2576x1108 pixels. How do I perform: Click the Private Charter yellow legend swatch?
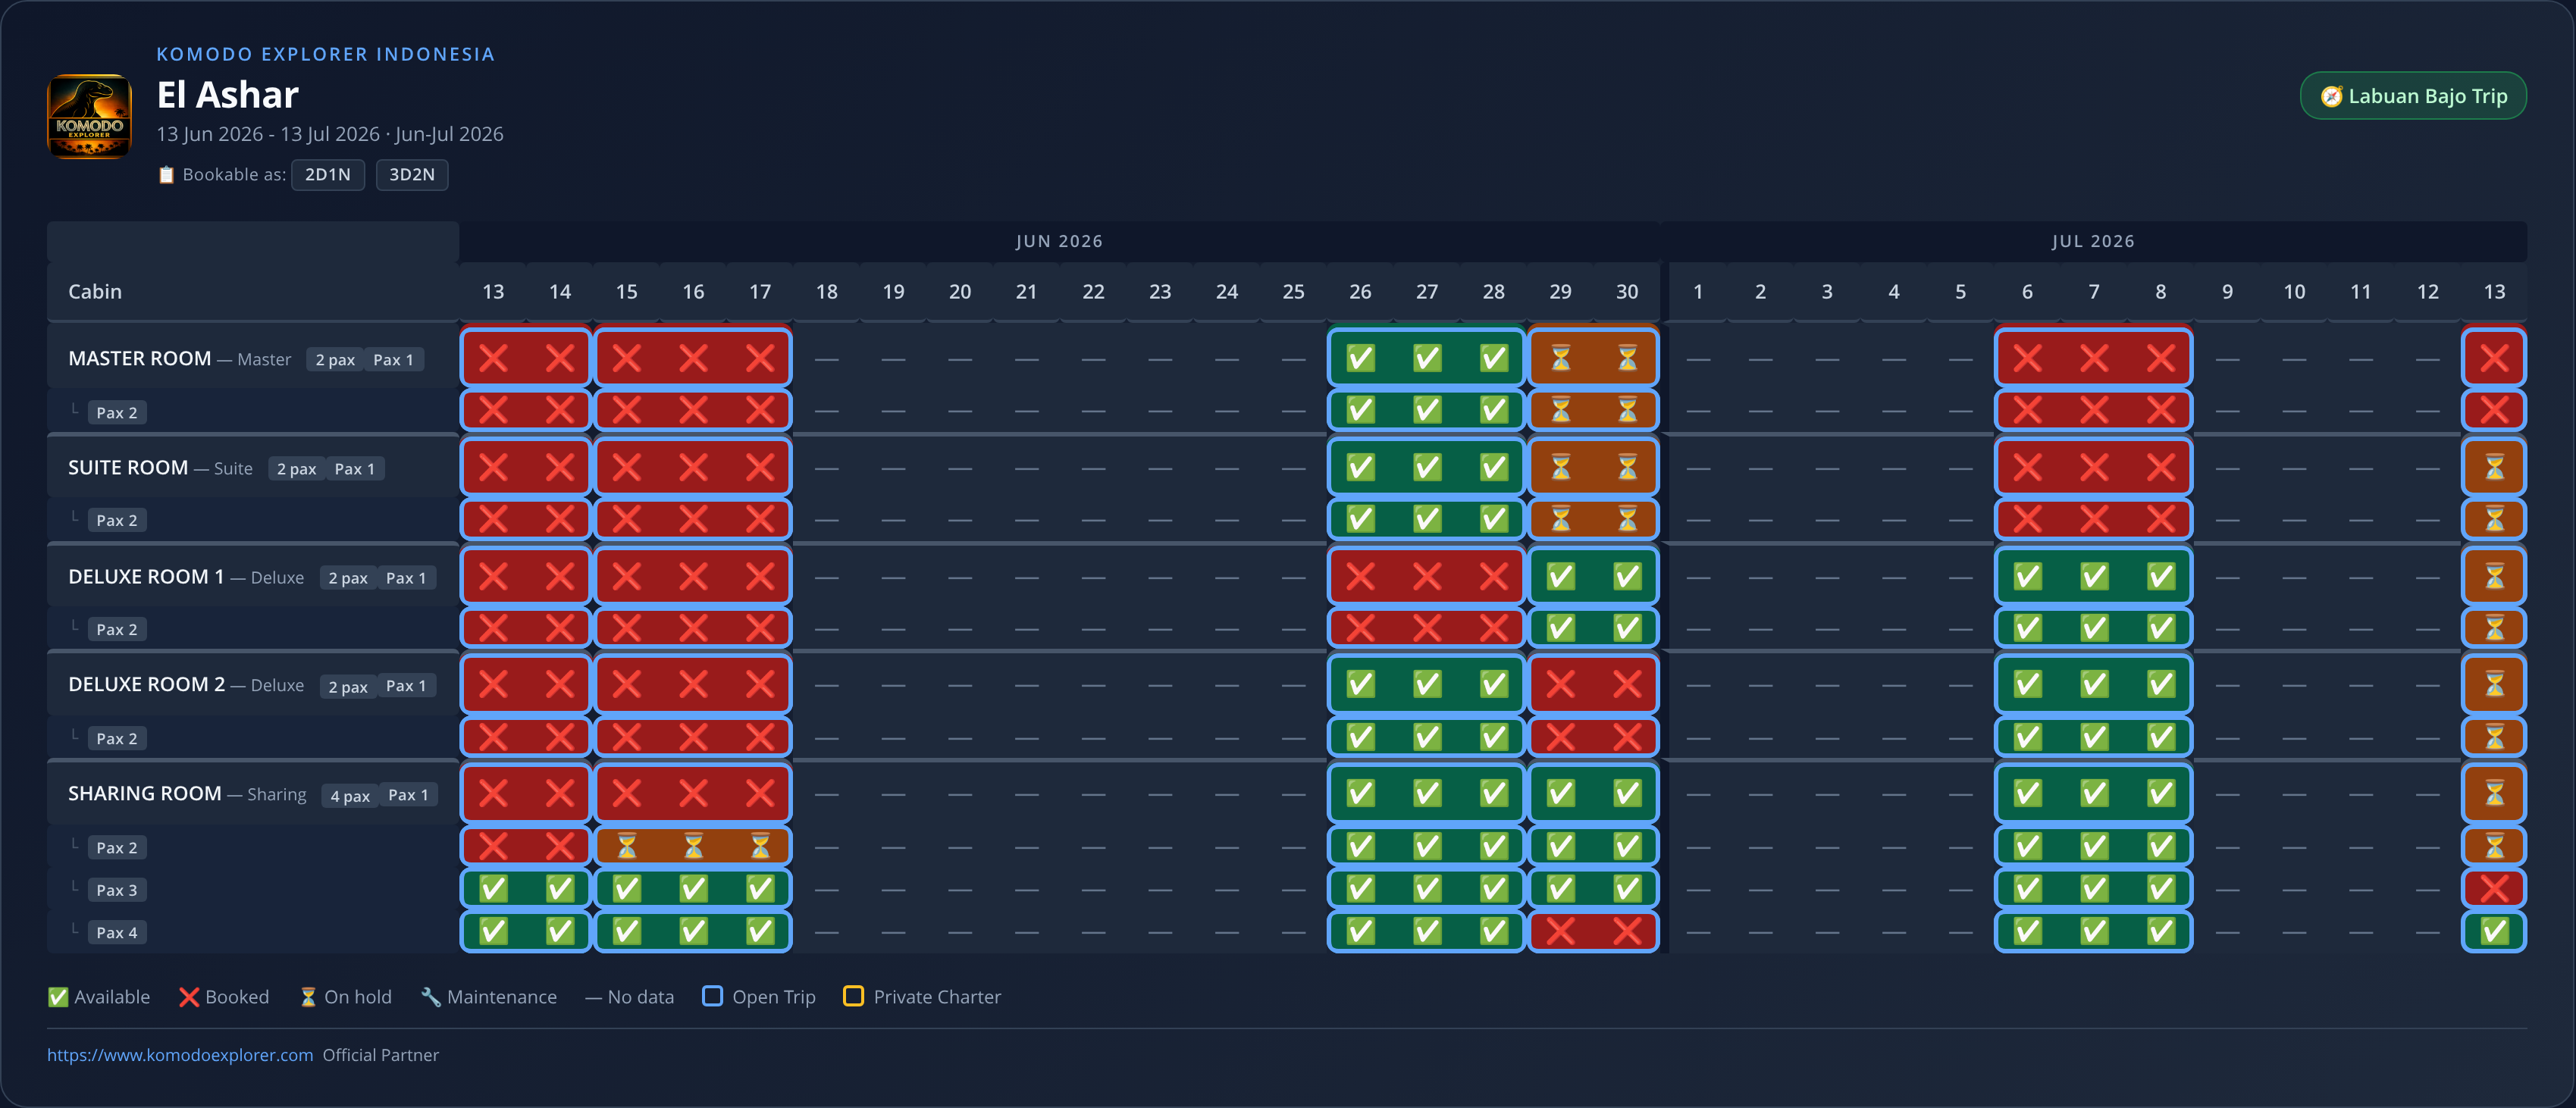(853, 996)
